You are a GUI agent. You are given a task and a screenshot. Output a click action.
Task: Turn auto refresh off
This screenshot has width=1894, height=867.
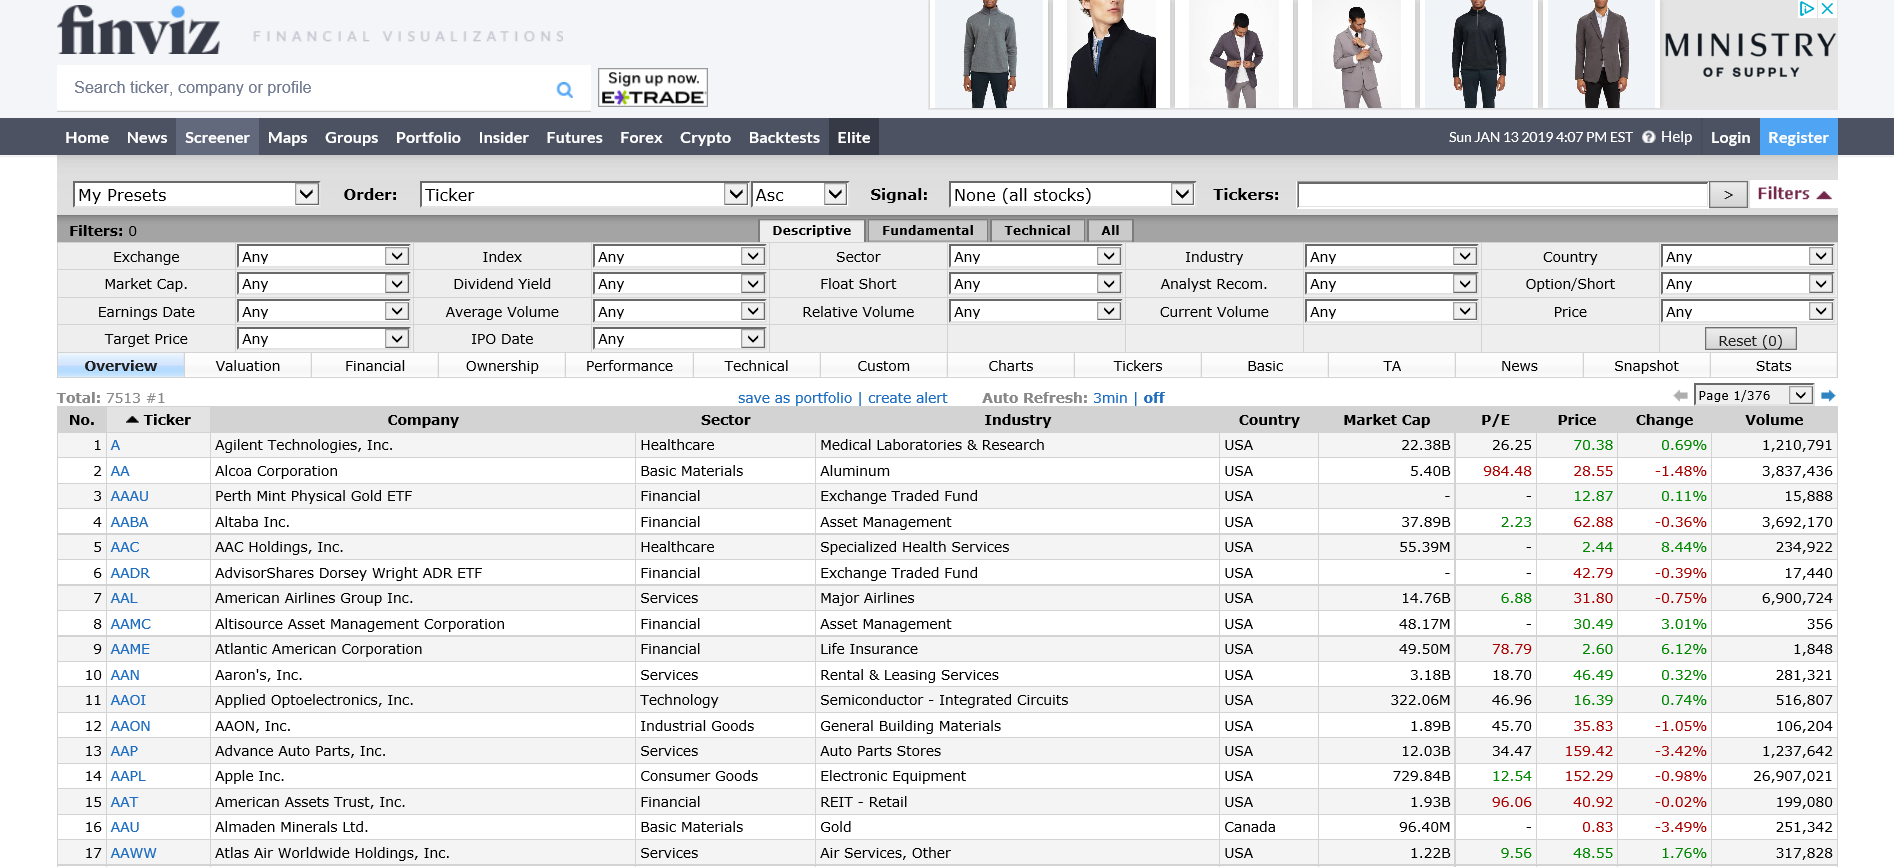(1154, 397)
